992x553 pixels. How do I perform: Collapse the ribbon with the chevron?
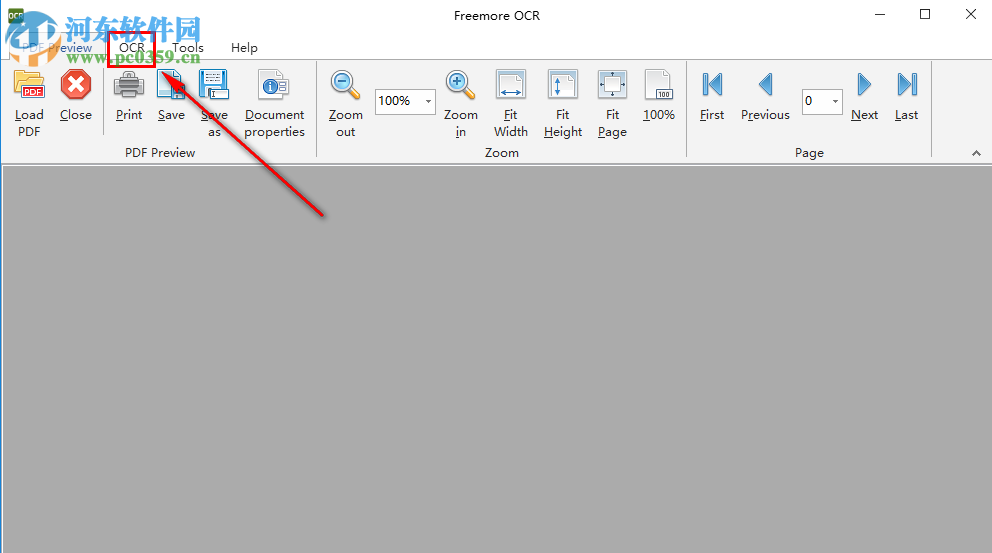pos(976,153)
